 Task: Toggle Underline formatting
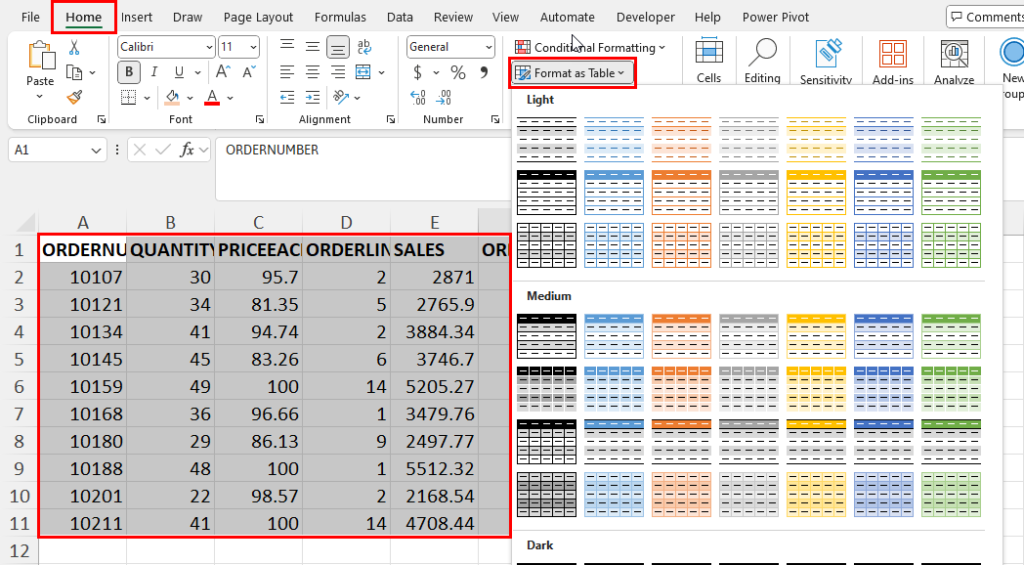(x=178, y=72)
